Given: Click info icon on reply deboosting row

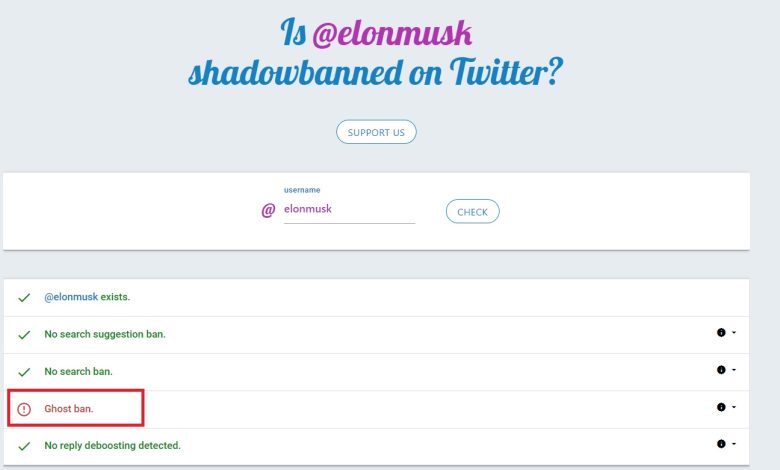Looking at the screenshot, I should pos(721,444).
